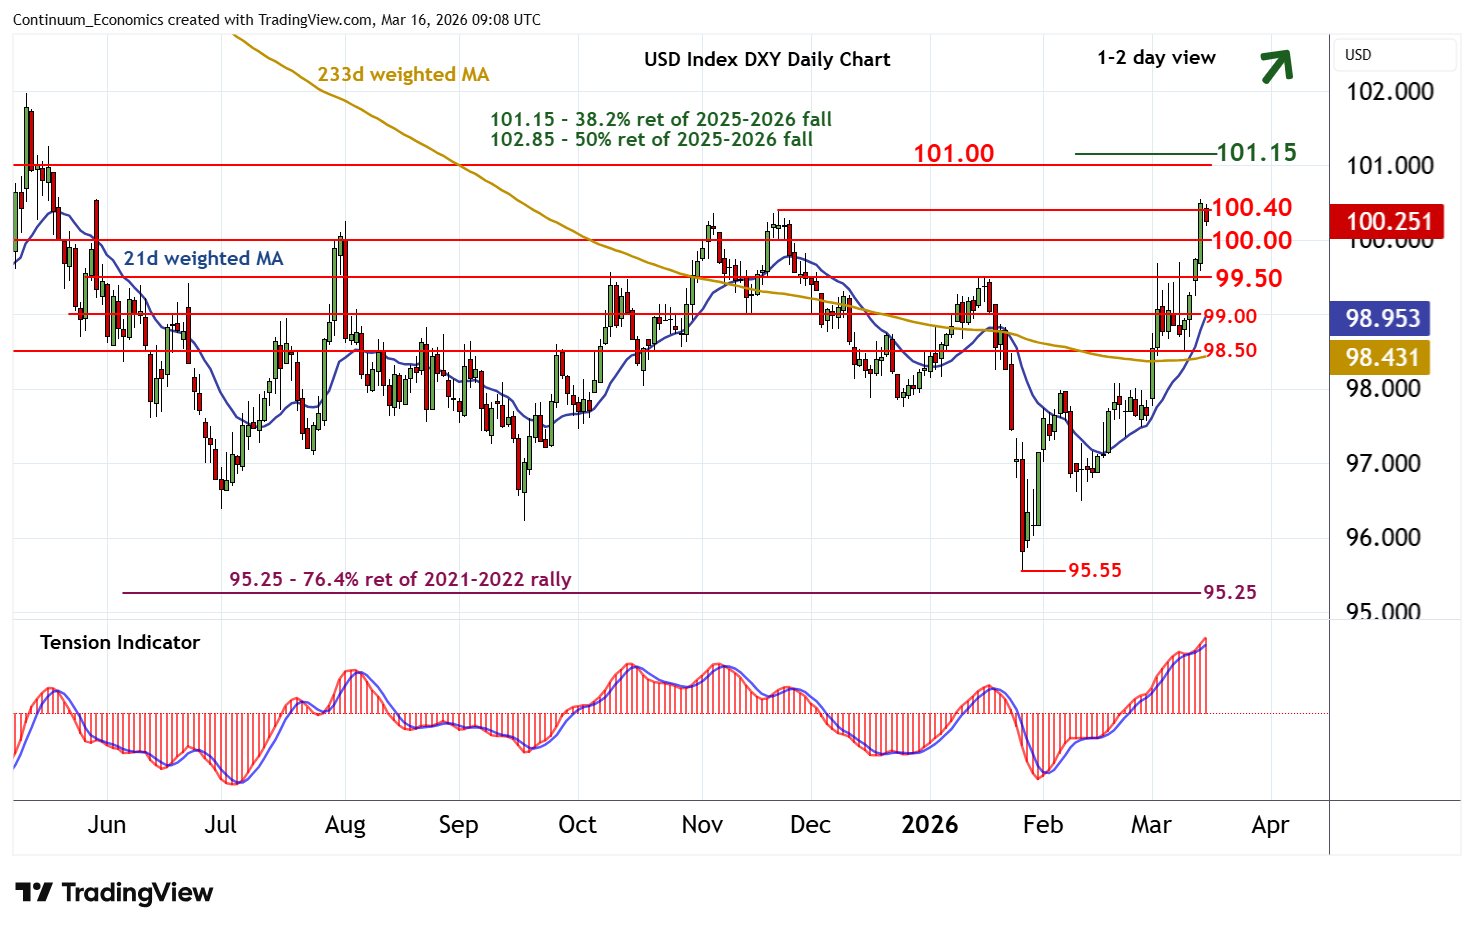The image size is (1474, 930).
Task: Click the green upward trend arrow
Action: (x=1276, y=66)
